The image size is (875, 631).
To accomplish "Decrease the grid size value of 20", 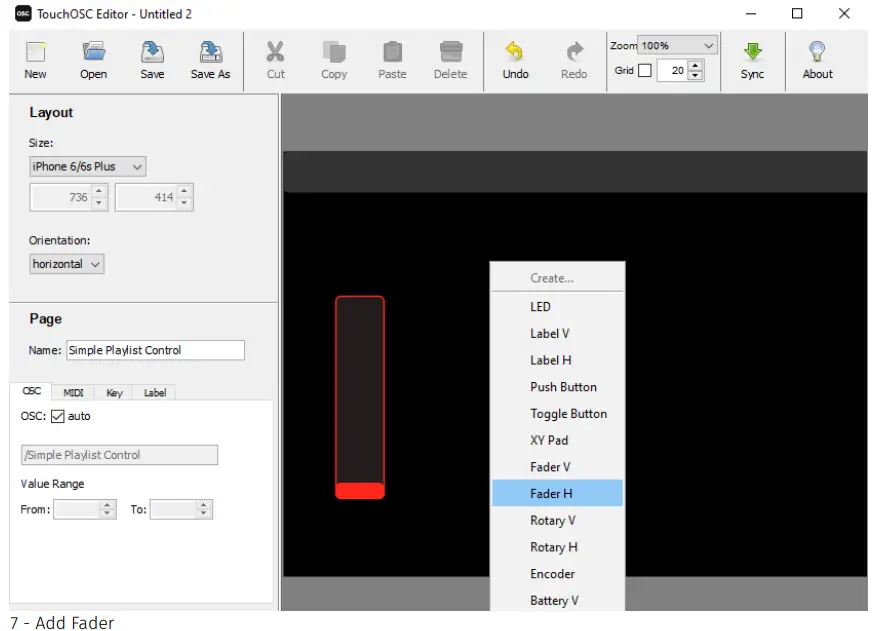I will (x=695, y=75).
